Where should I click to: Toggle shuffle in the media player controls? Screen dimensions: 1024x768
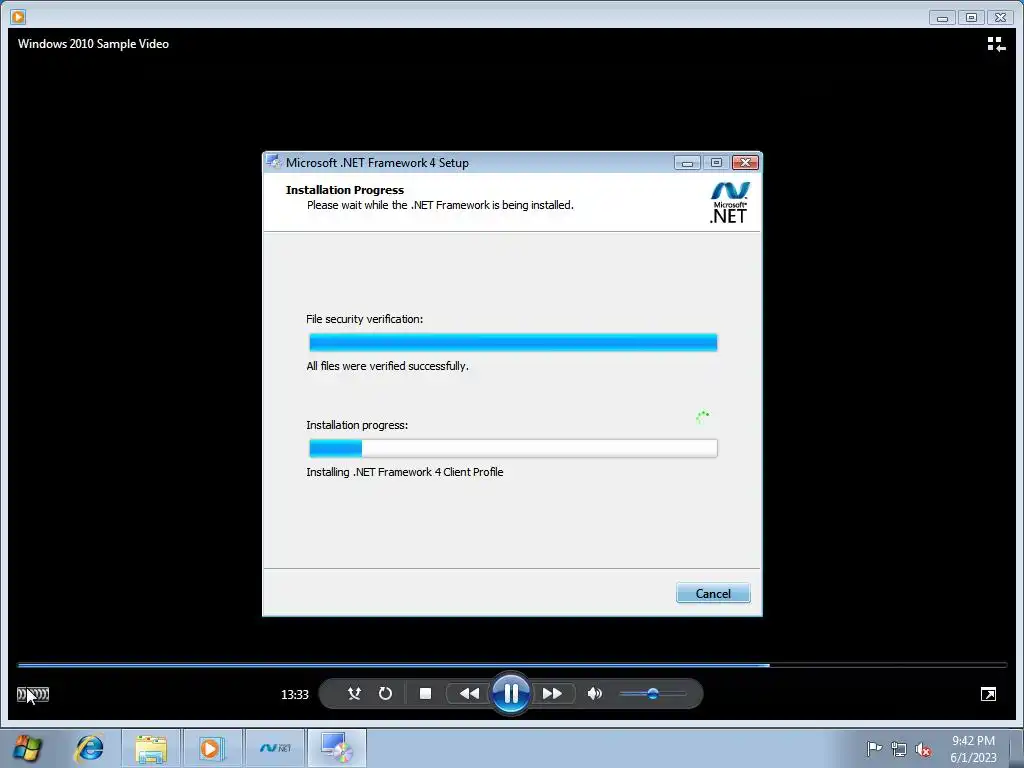354,694
